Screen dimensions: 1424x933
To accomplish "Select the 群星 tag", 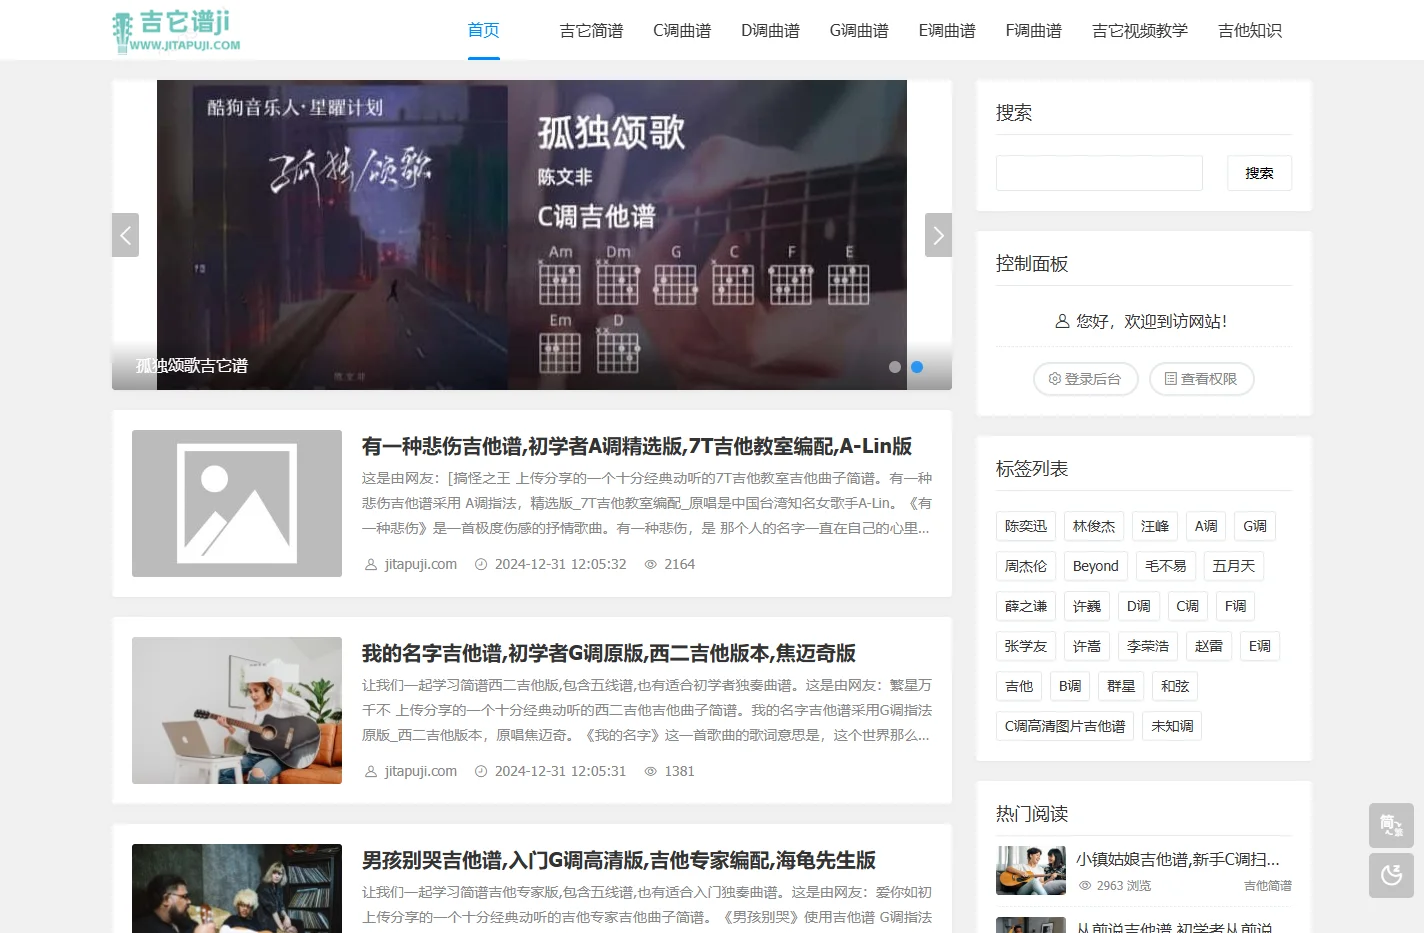I will pyautogui.click(x=1121, y=686).
